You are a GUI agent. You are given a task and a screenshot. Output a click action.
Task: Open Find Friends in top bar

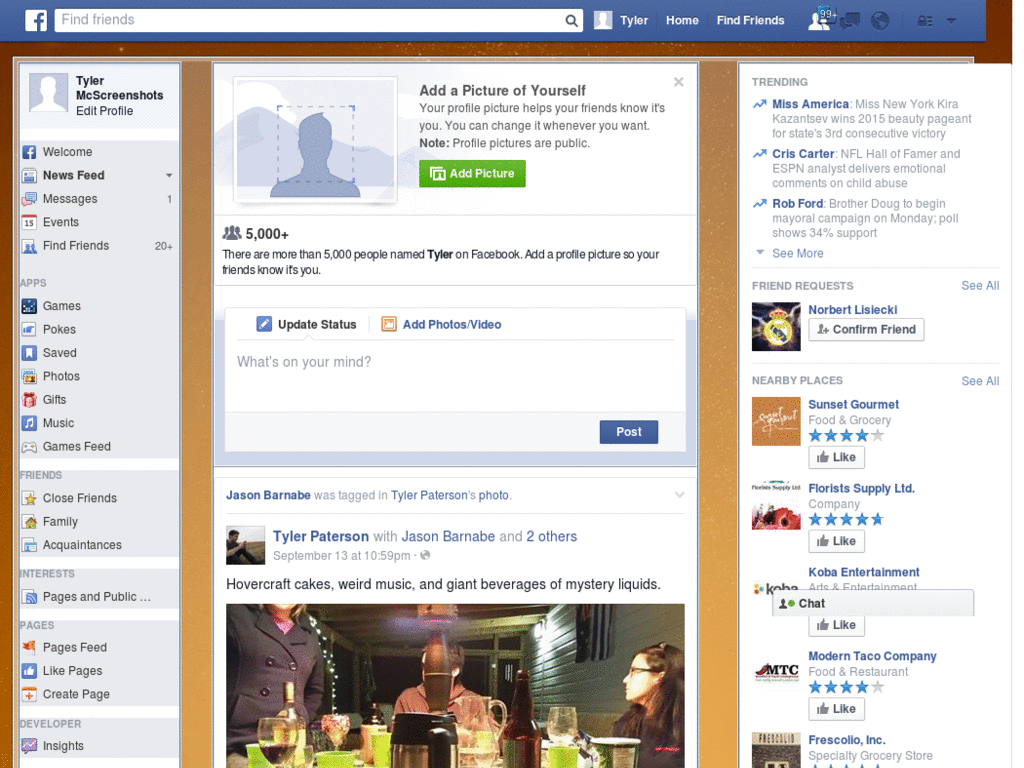[750, 20]
